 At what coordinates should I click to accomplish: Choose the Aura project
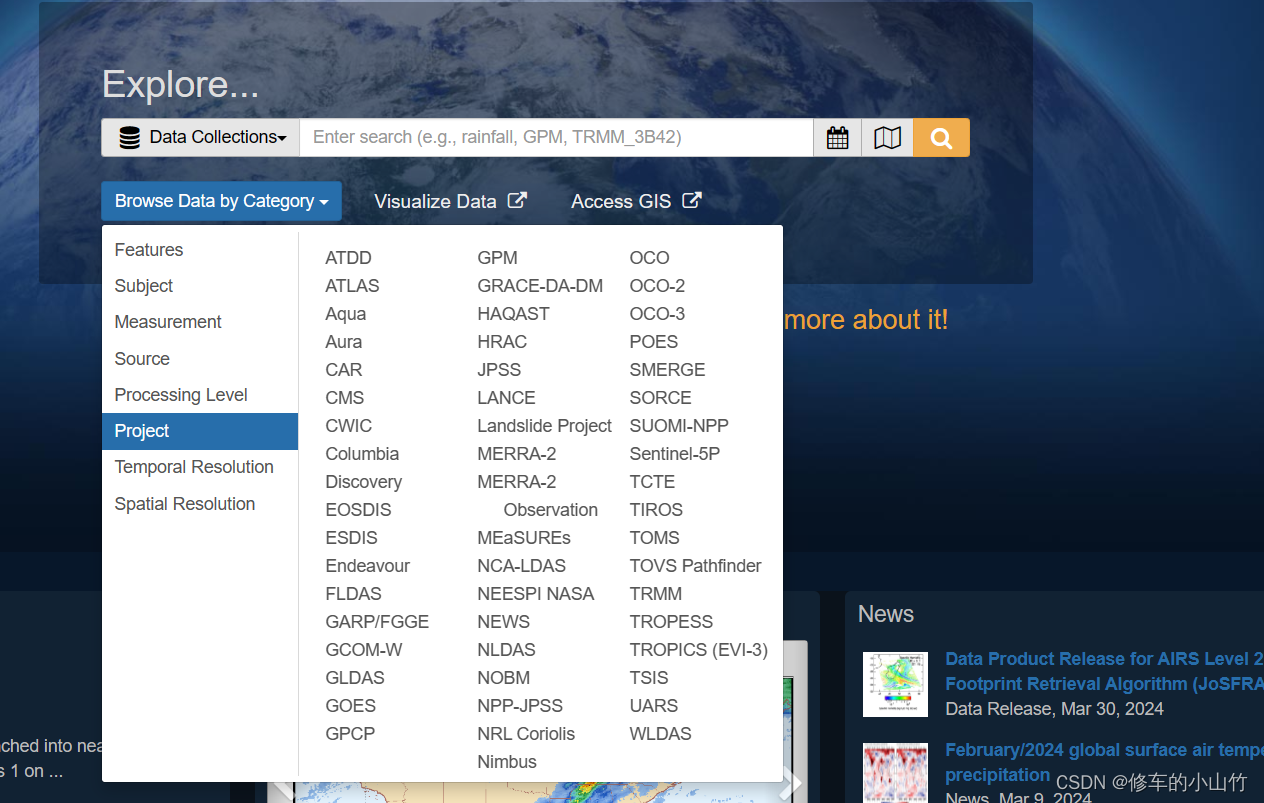tap(344, 342)
